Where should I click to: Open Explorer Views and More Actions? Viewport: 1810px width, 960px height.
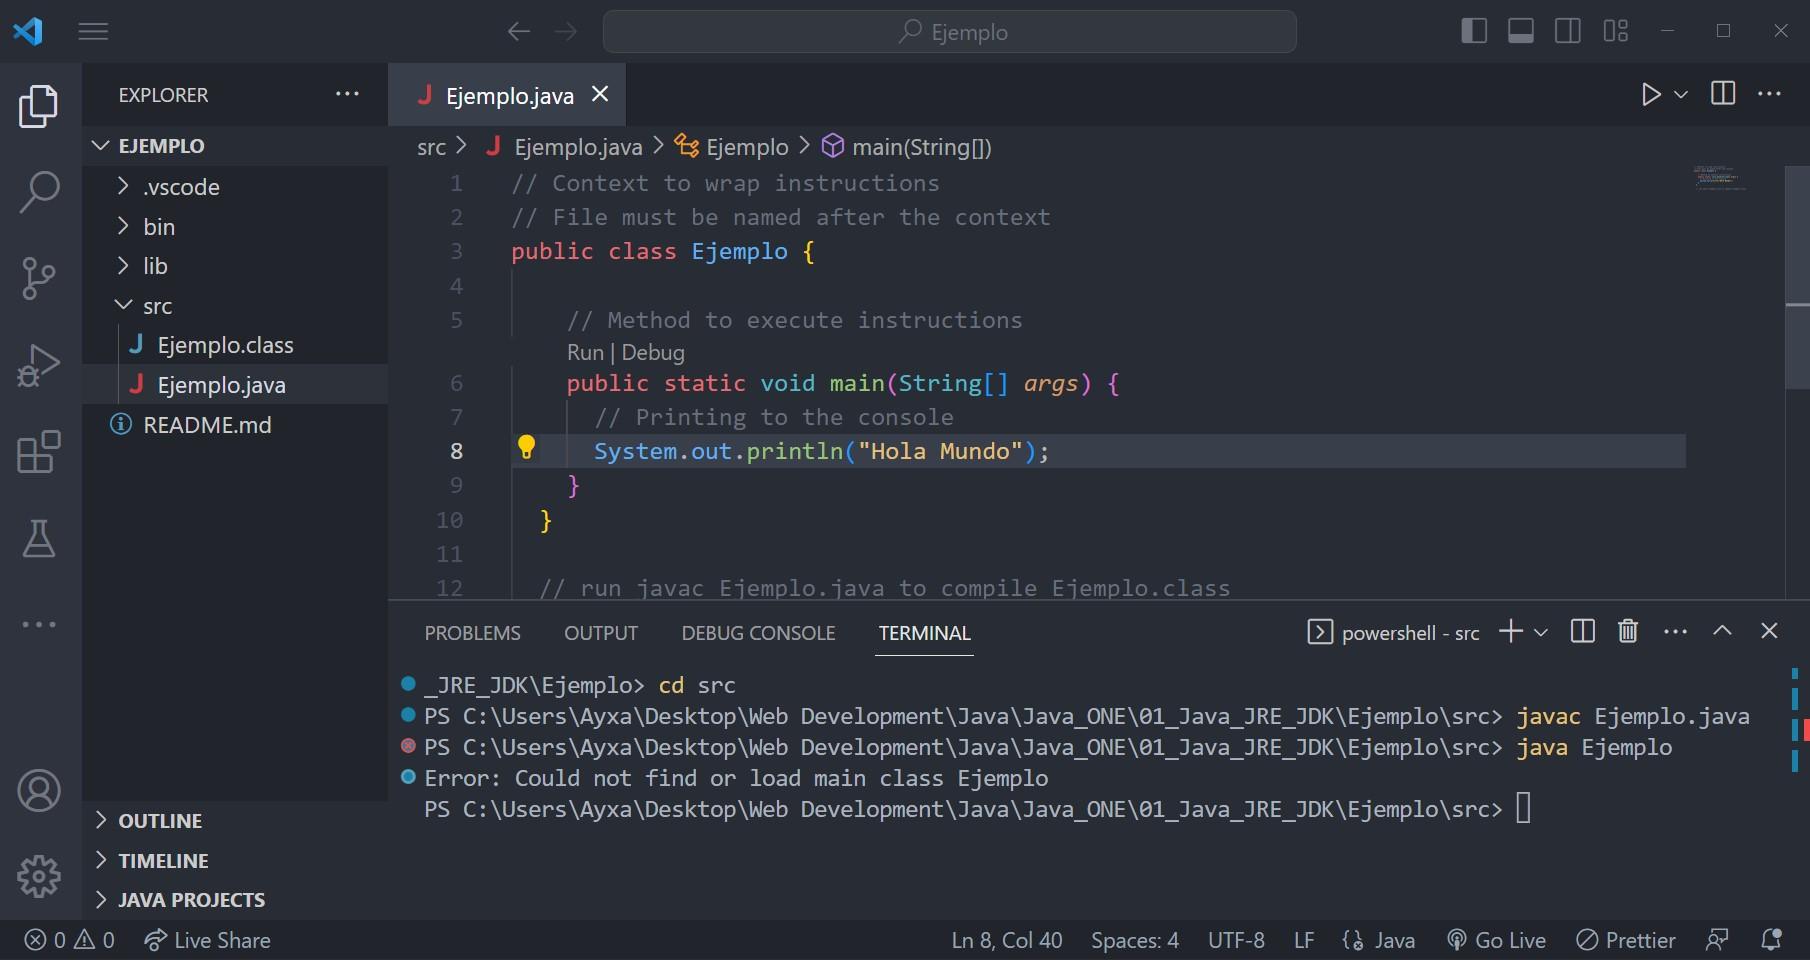pos(347,94)
